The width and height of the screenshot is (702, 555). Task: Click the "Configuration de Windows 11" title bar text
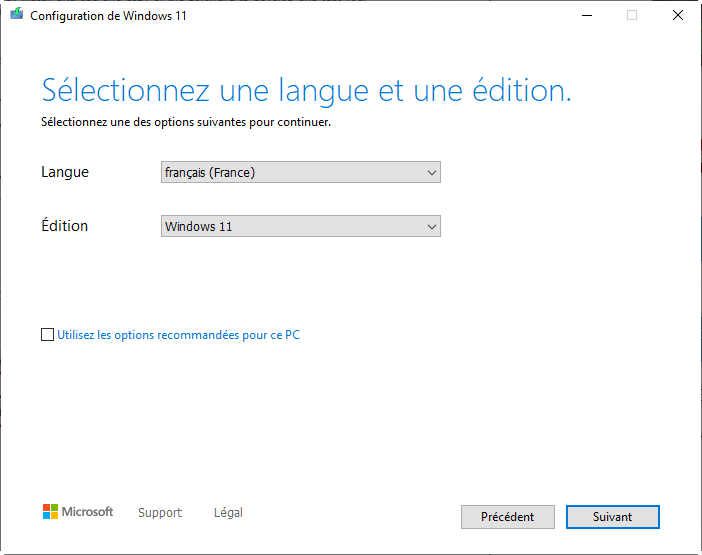(x=108, y=16)
